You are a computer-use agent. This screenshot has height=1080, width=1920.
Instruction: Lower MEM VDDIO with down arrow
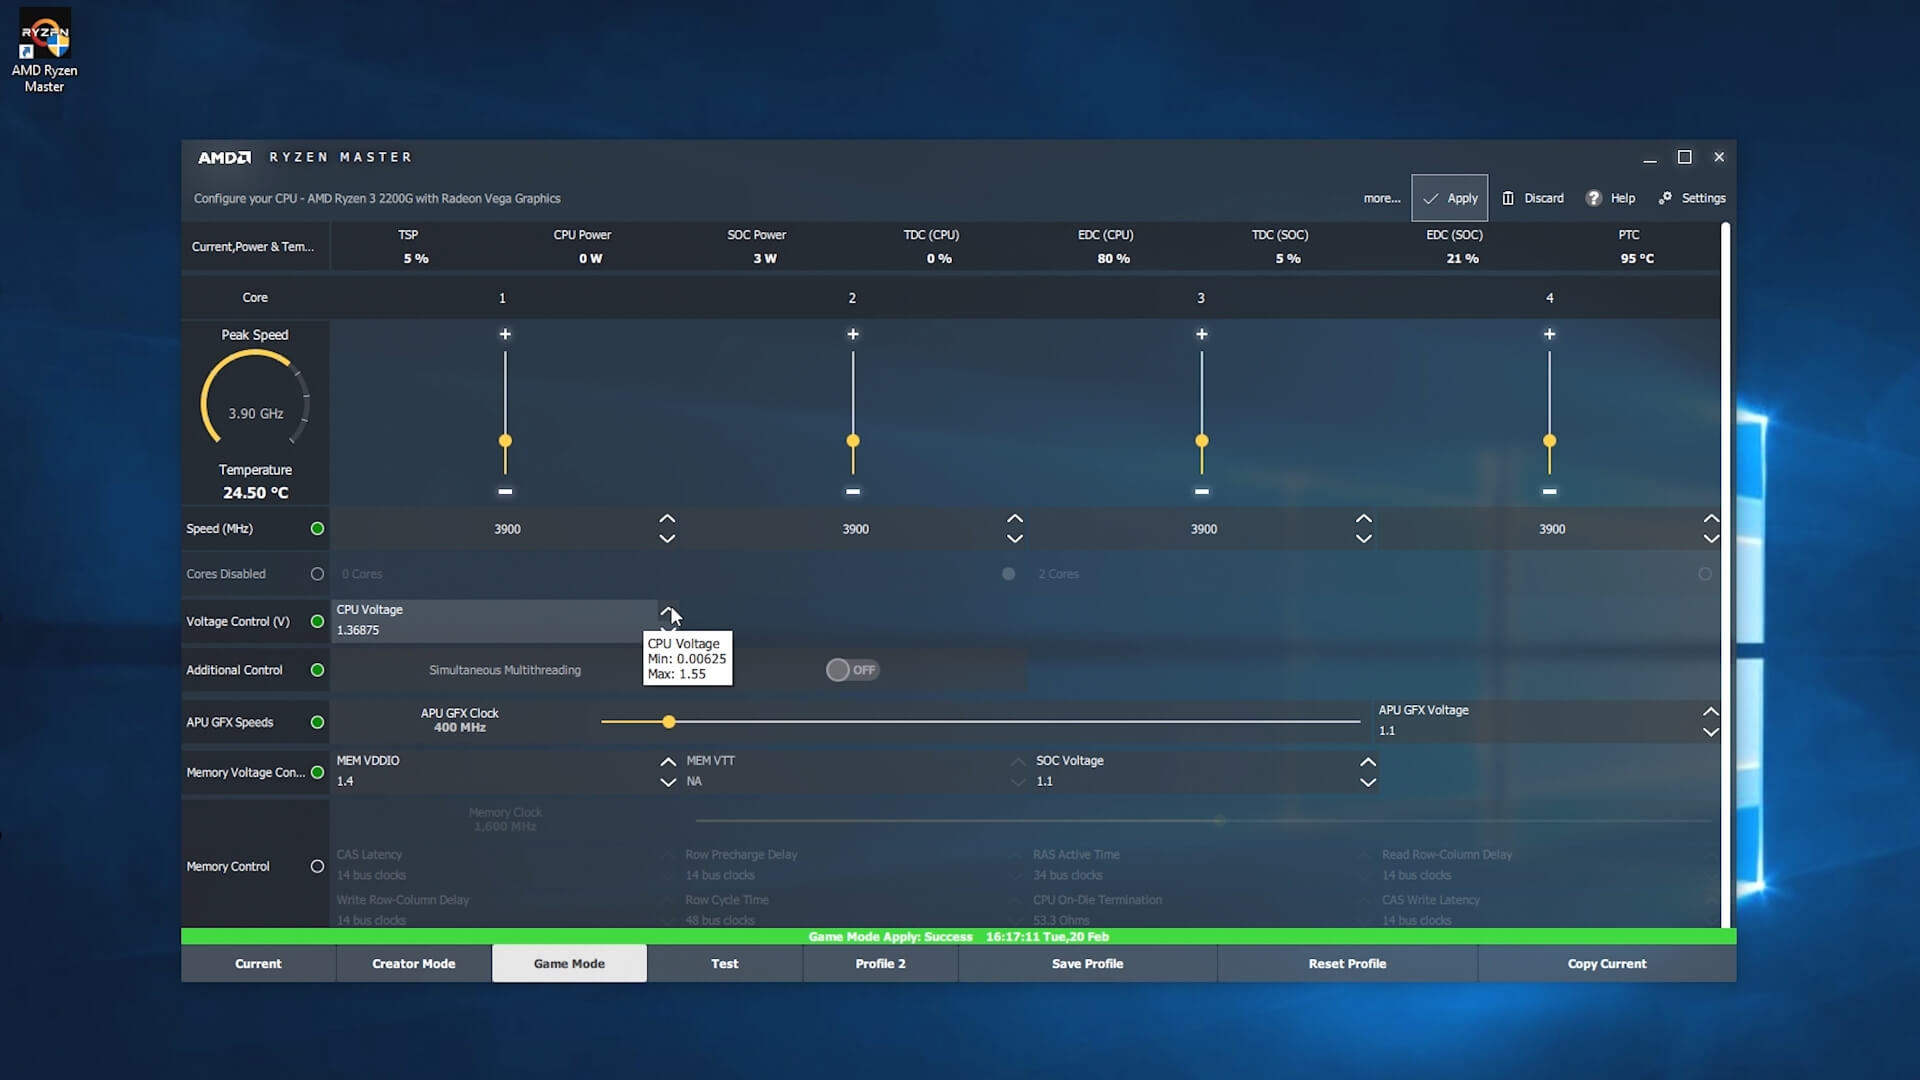668,782
